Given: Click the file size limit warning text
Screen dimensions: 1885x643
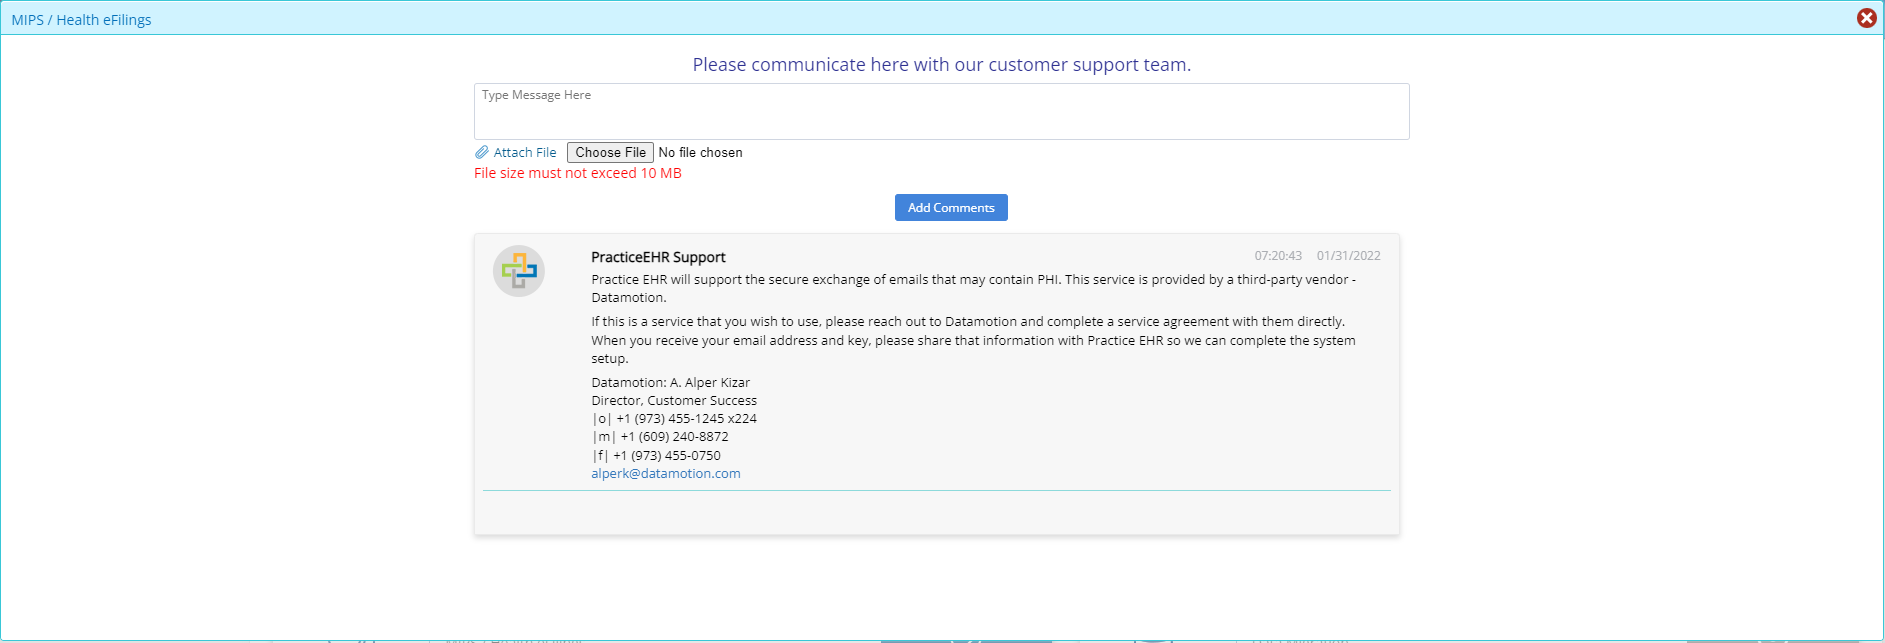Looking at the screenshot, I should click(578, 173).
